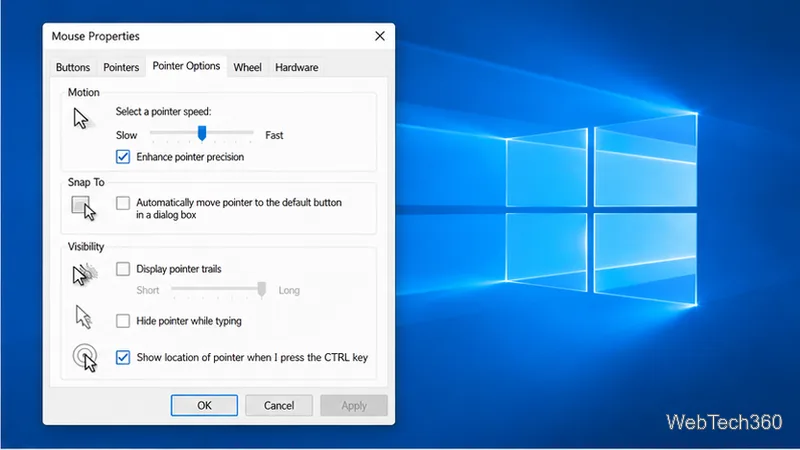Open the Pointers tab
This screenshot has width=800, height=450.
click(x=121, y=67)
